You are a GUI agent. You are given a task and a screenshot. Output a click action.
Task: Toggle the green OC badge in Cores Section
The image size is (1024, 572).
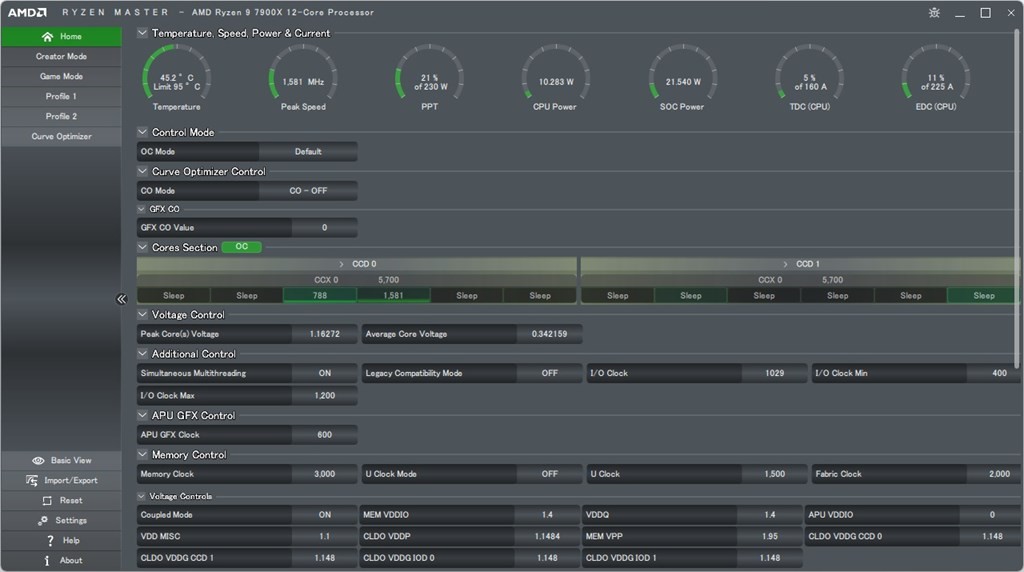tap(241, 247)
